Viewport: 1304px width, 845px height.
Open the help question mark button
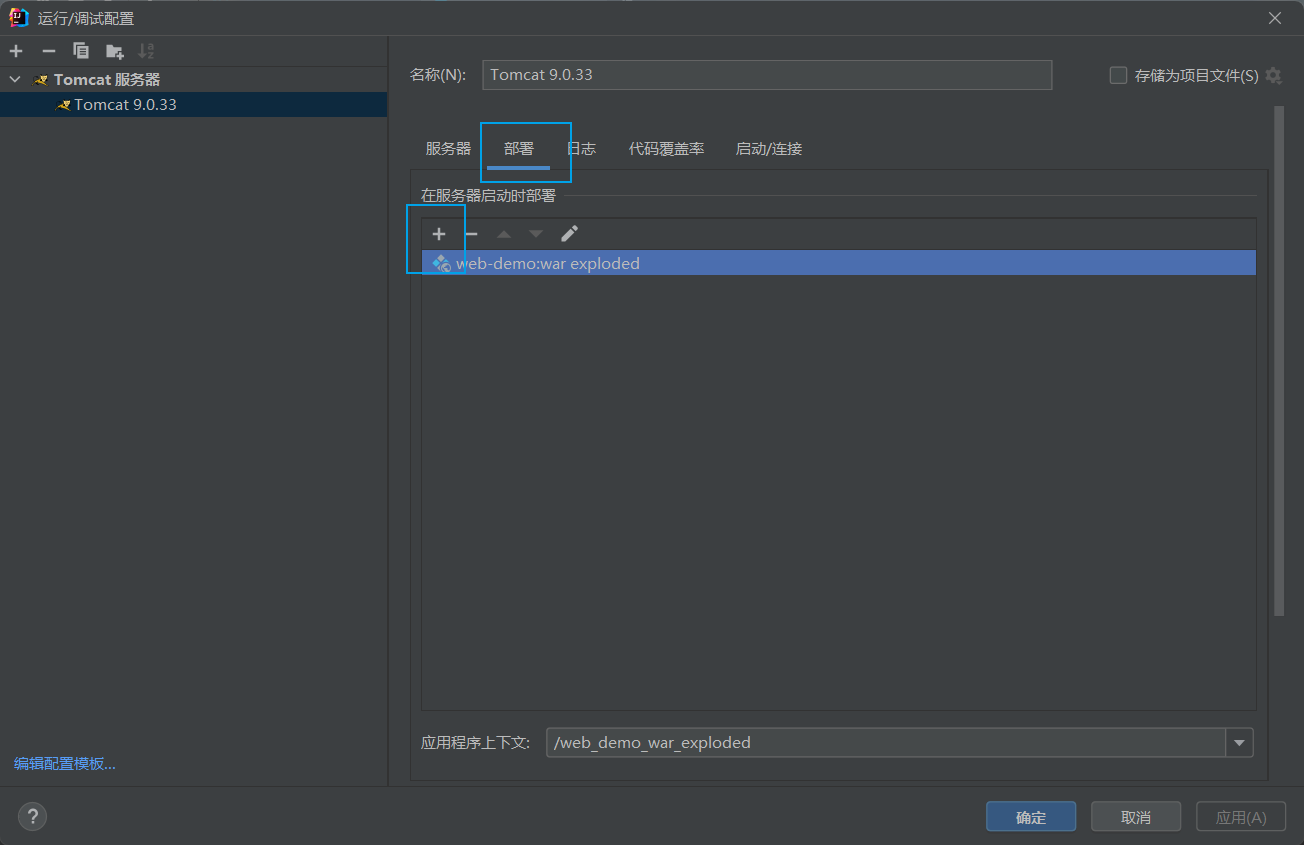point(33,816)
